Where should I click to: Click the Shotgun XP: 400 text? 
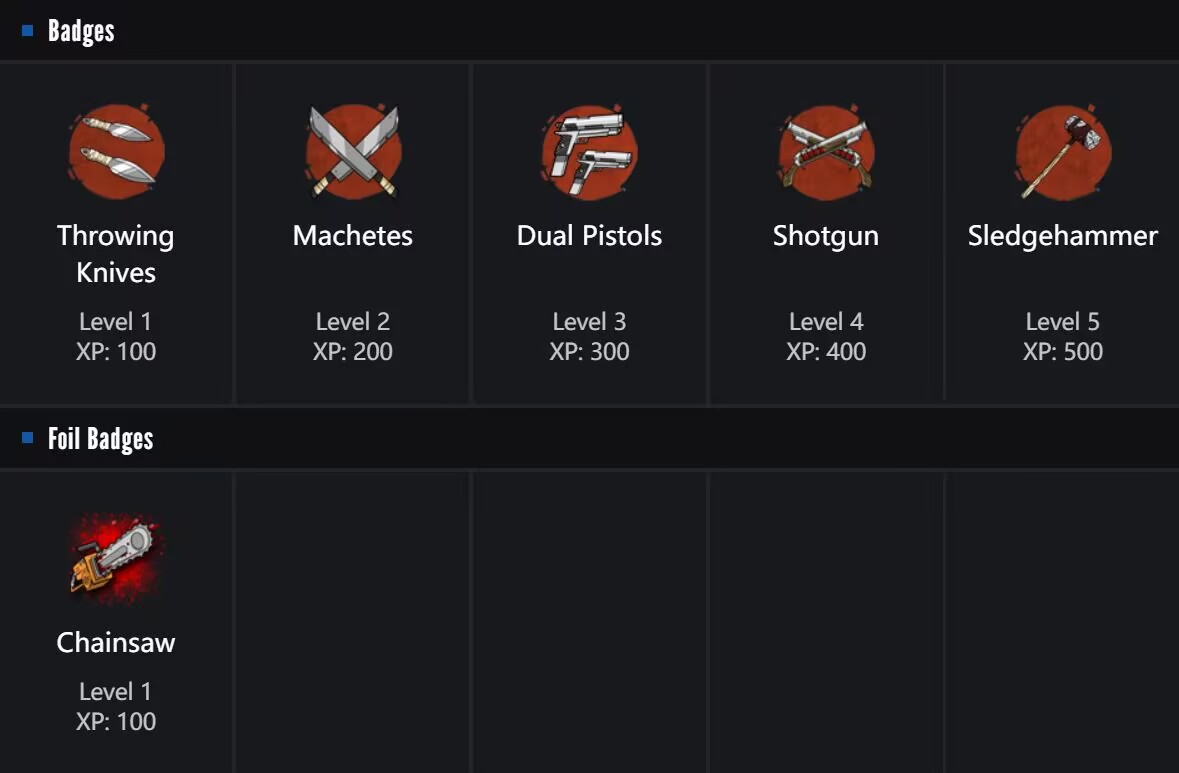click(x=826, y=352)
